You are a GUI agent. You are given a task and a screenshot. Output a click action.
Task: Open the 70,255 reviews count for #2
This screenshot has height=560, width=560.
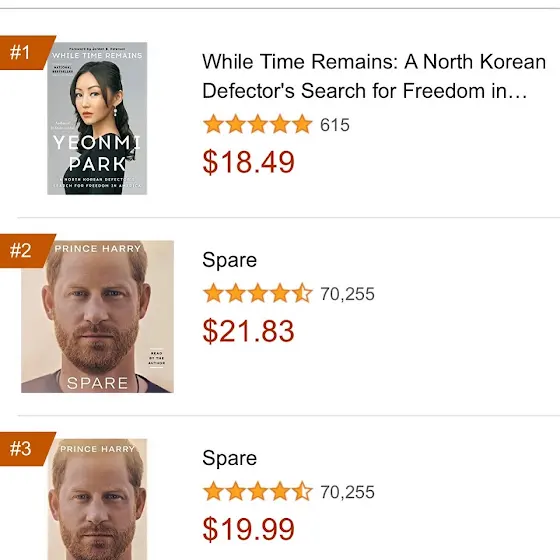point(348,294)
